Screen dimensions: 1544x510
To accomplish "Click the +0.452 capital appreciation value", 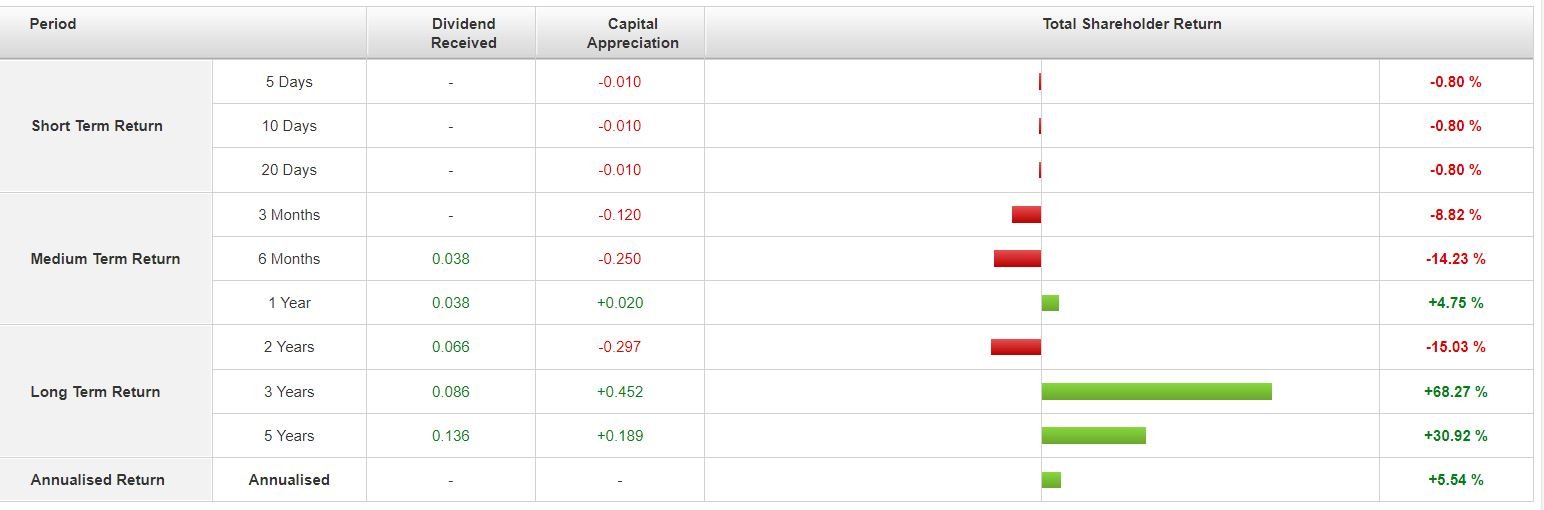I will [620, 392].
